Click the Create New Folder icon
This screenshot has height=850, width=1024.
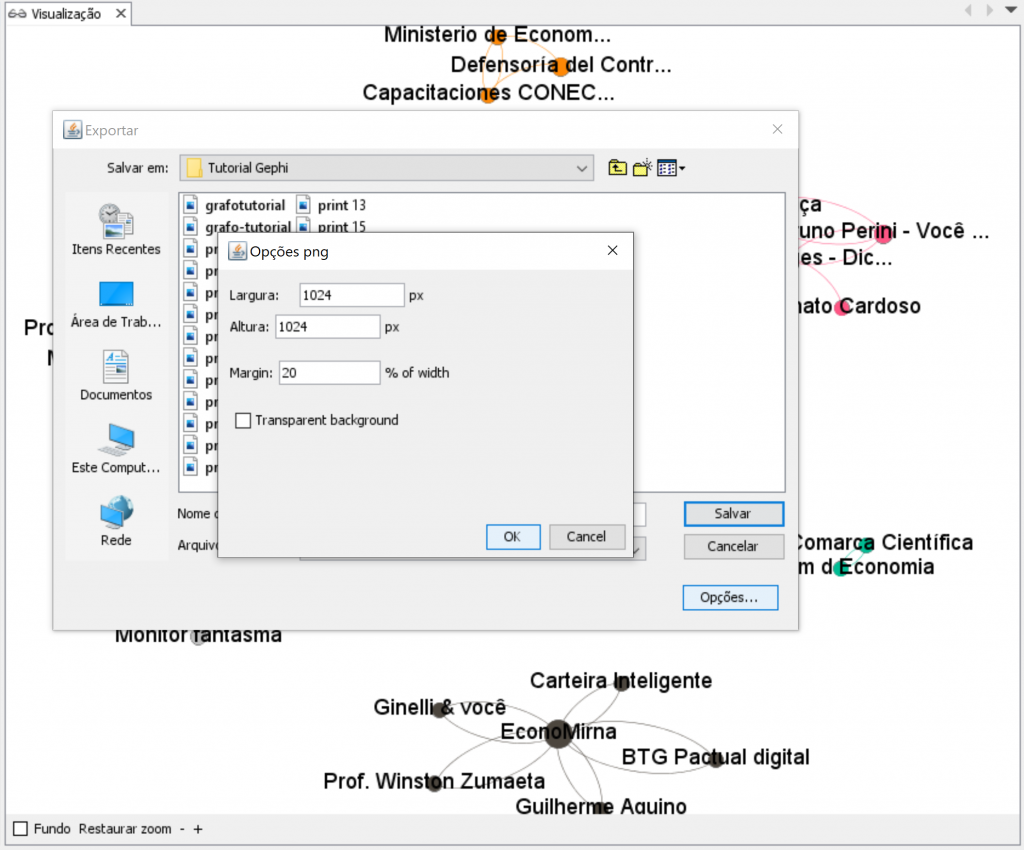pos(642,168)
